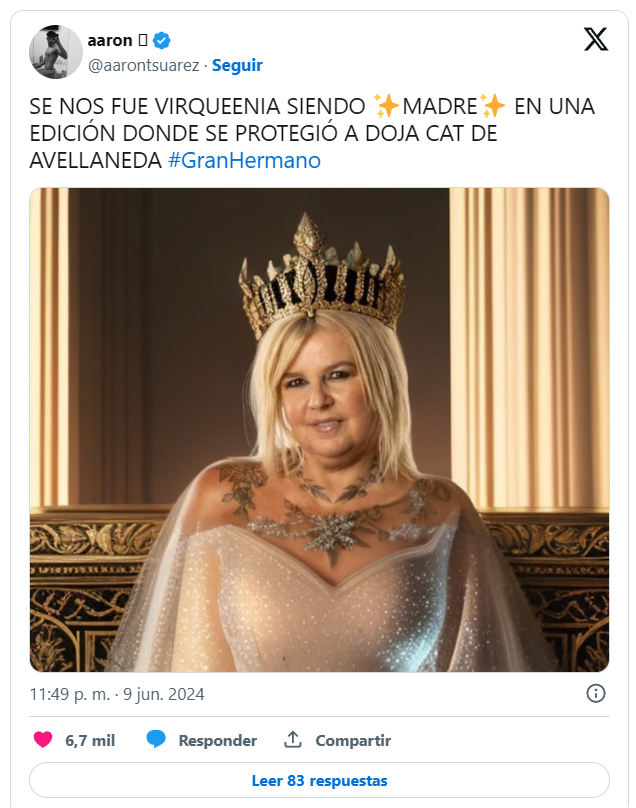Viewport: 636px width, 808px height.
Task: Click the blue reply bubble icon
Action: (156, 739)
